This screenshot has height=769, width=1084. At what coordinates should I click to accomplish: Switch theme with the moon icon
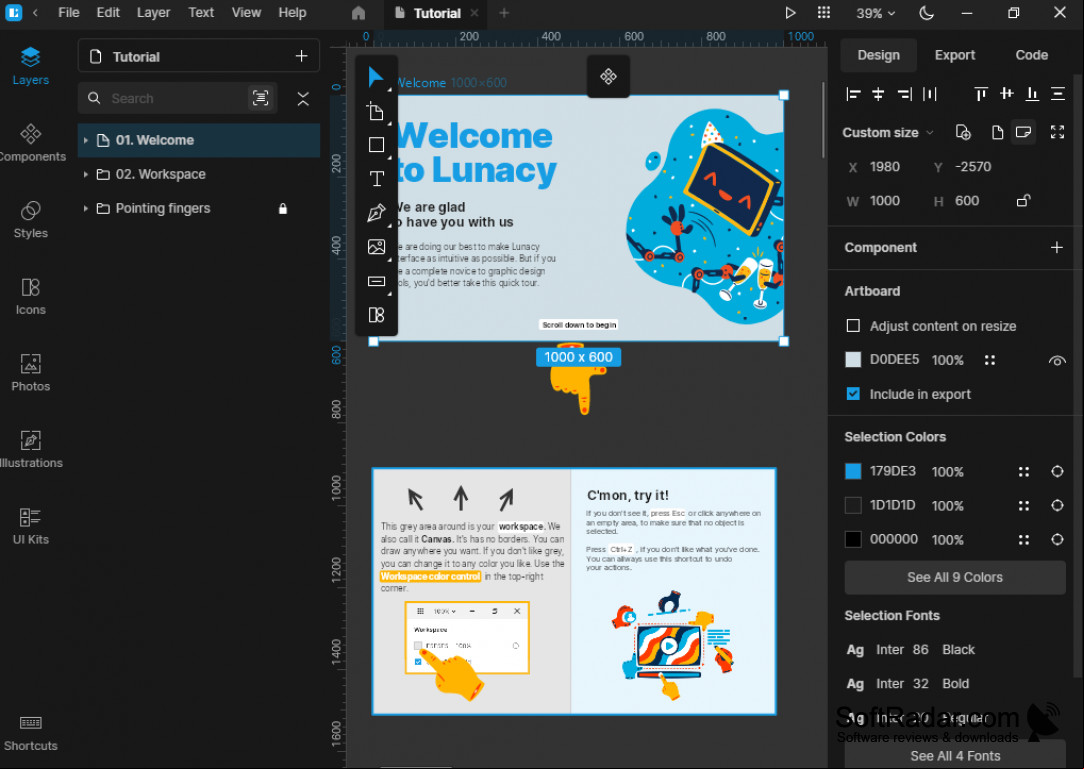[926, 13]
